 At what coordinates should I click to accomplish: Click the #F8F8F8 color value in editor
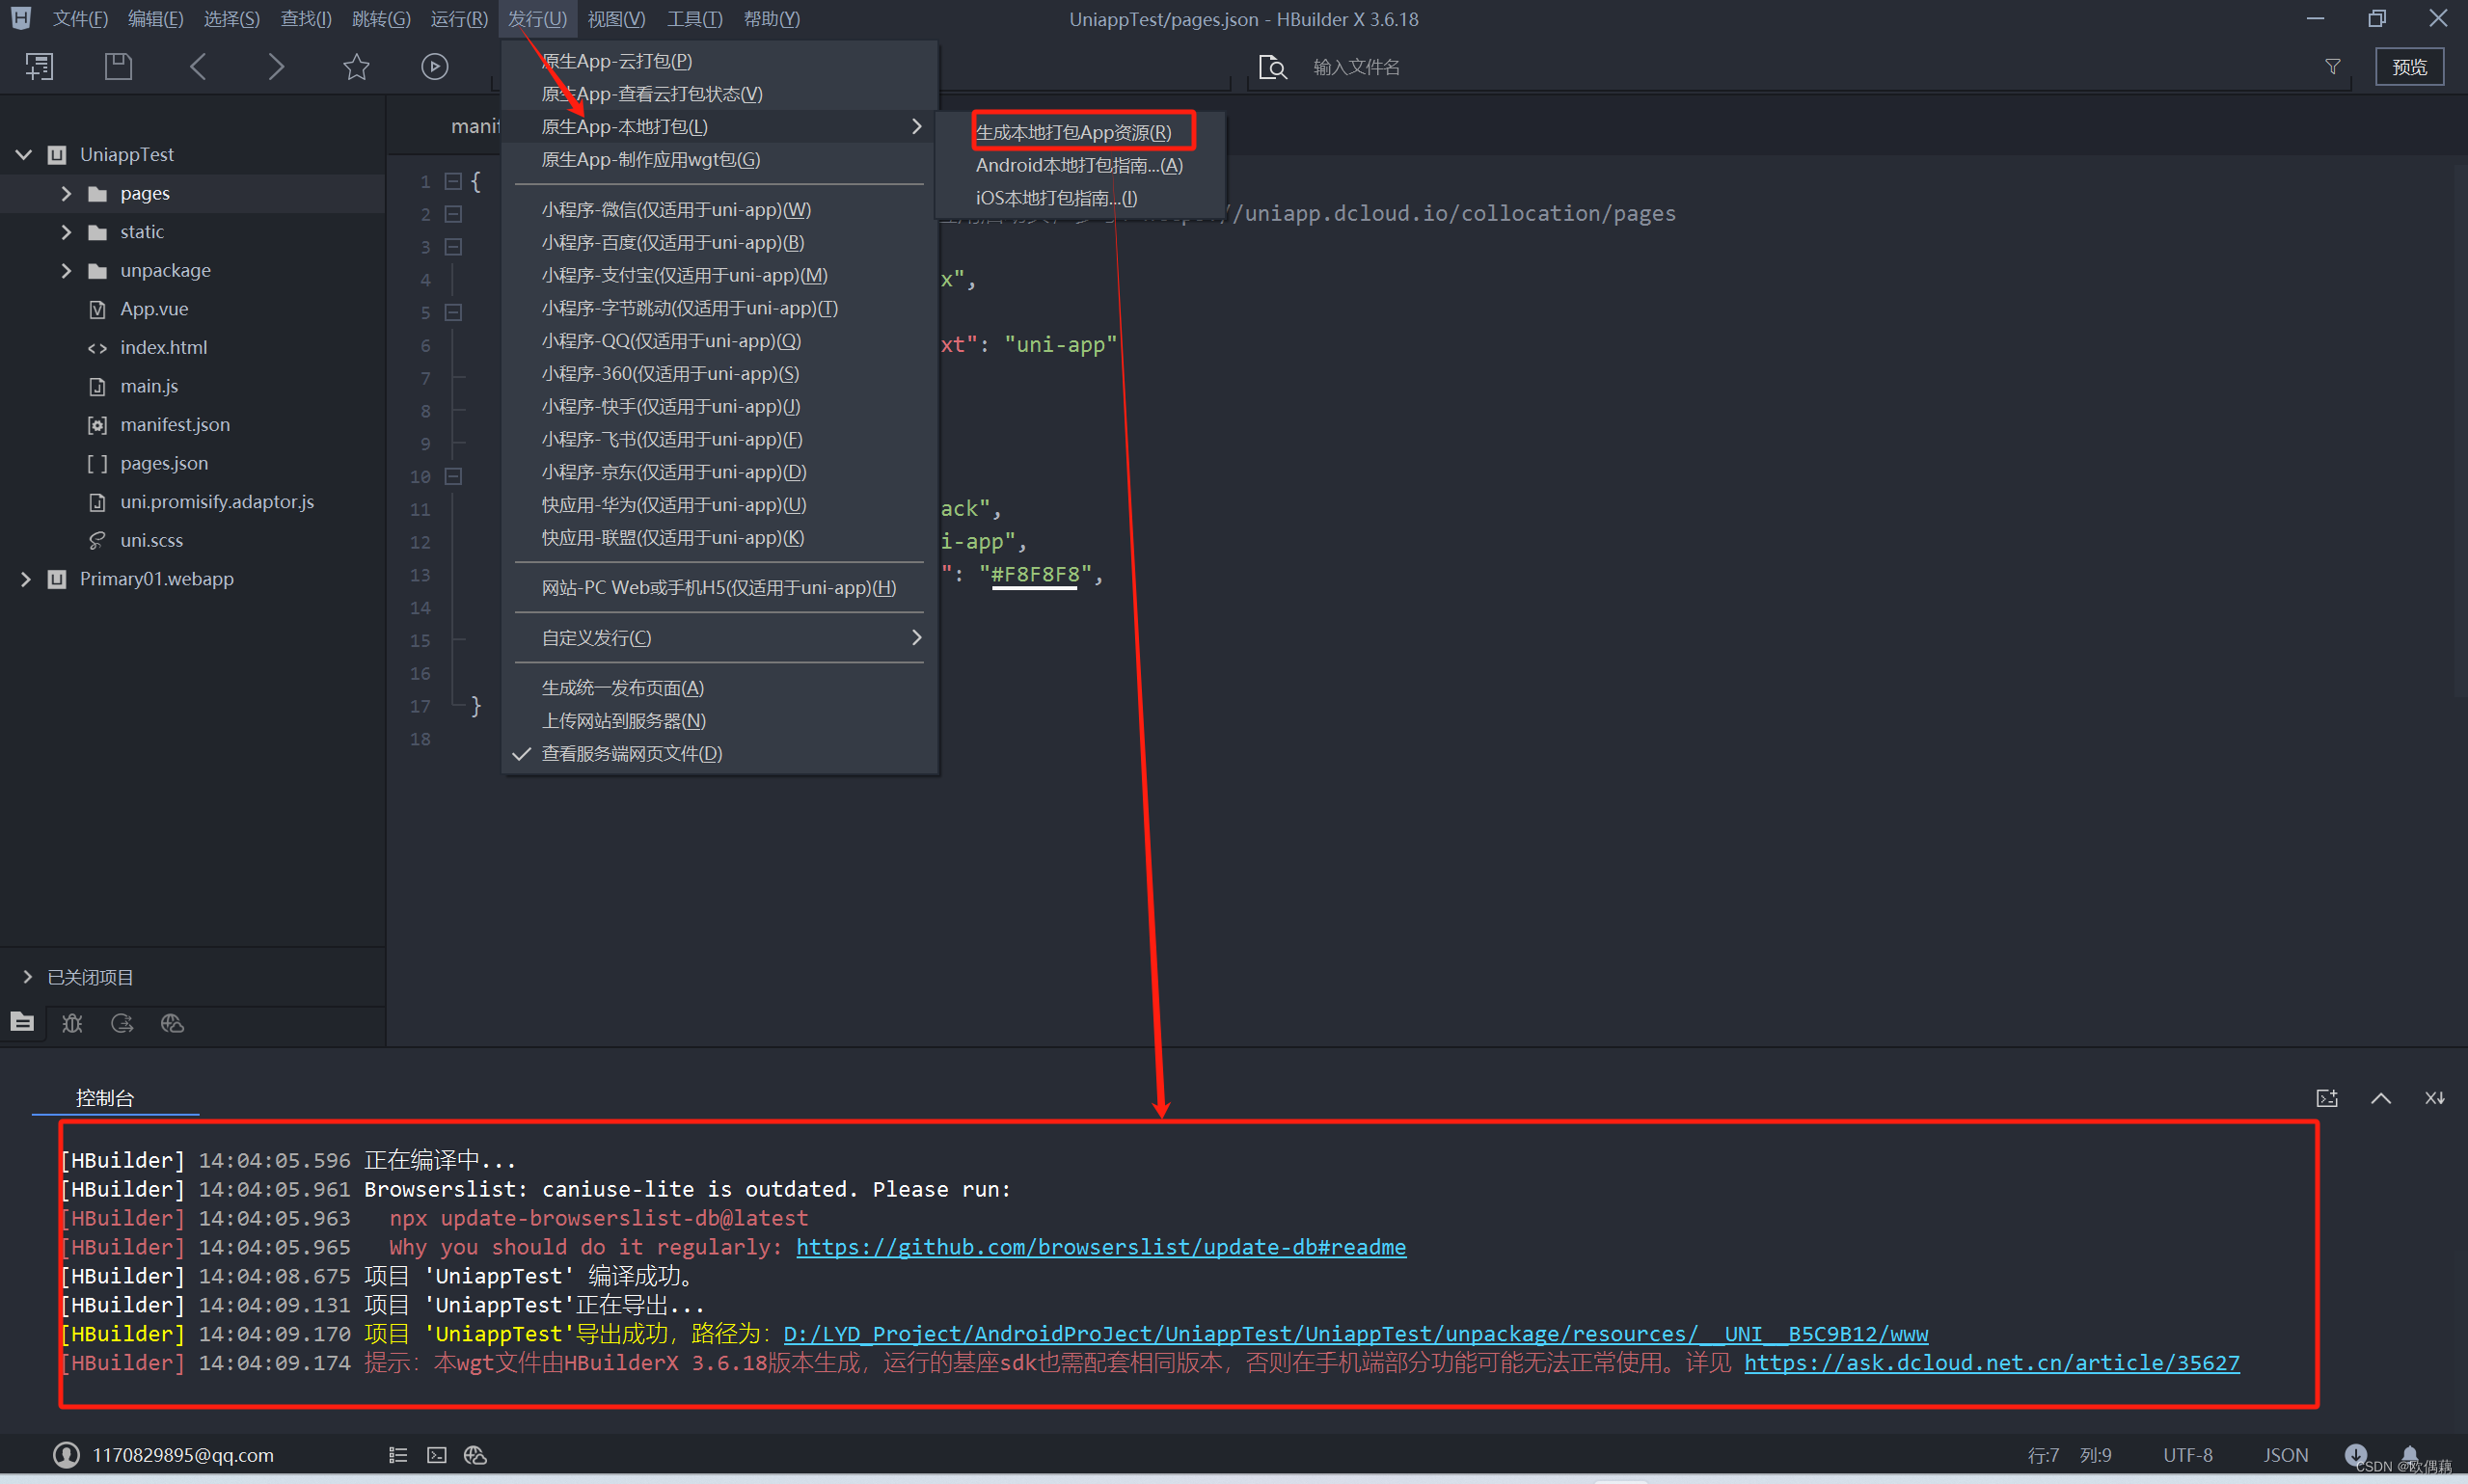pos(1034,574)
